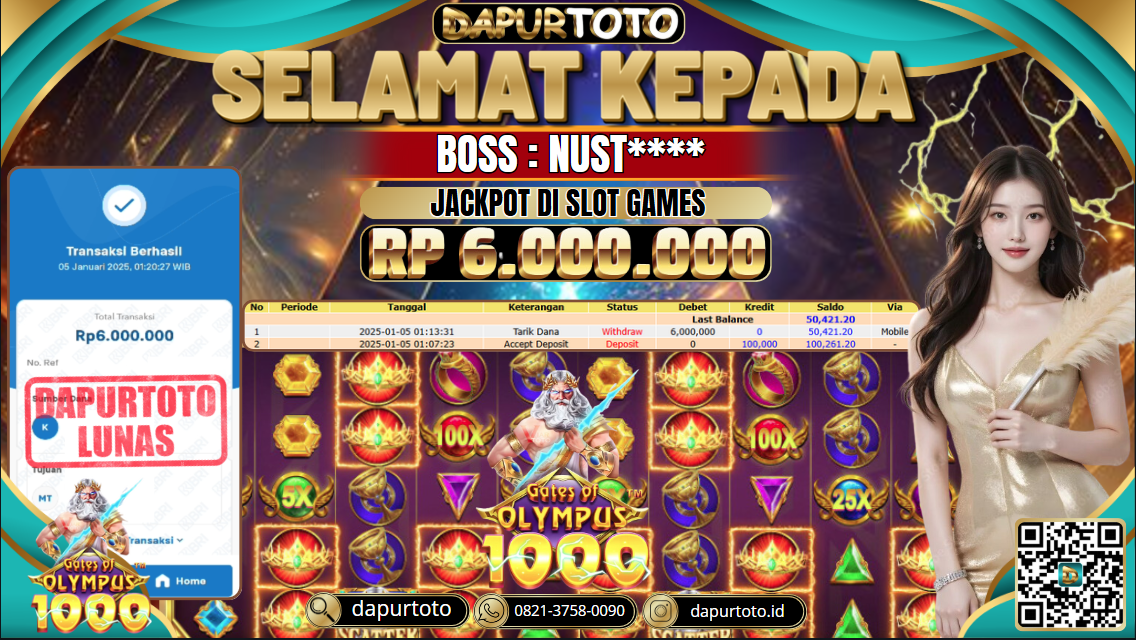1136x640 pixels.
Task: Click the dapurtoto.id Instagram link
Action: tap(737, 611)
